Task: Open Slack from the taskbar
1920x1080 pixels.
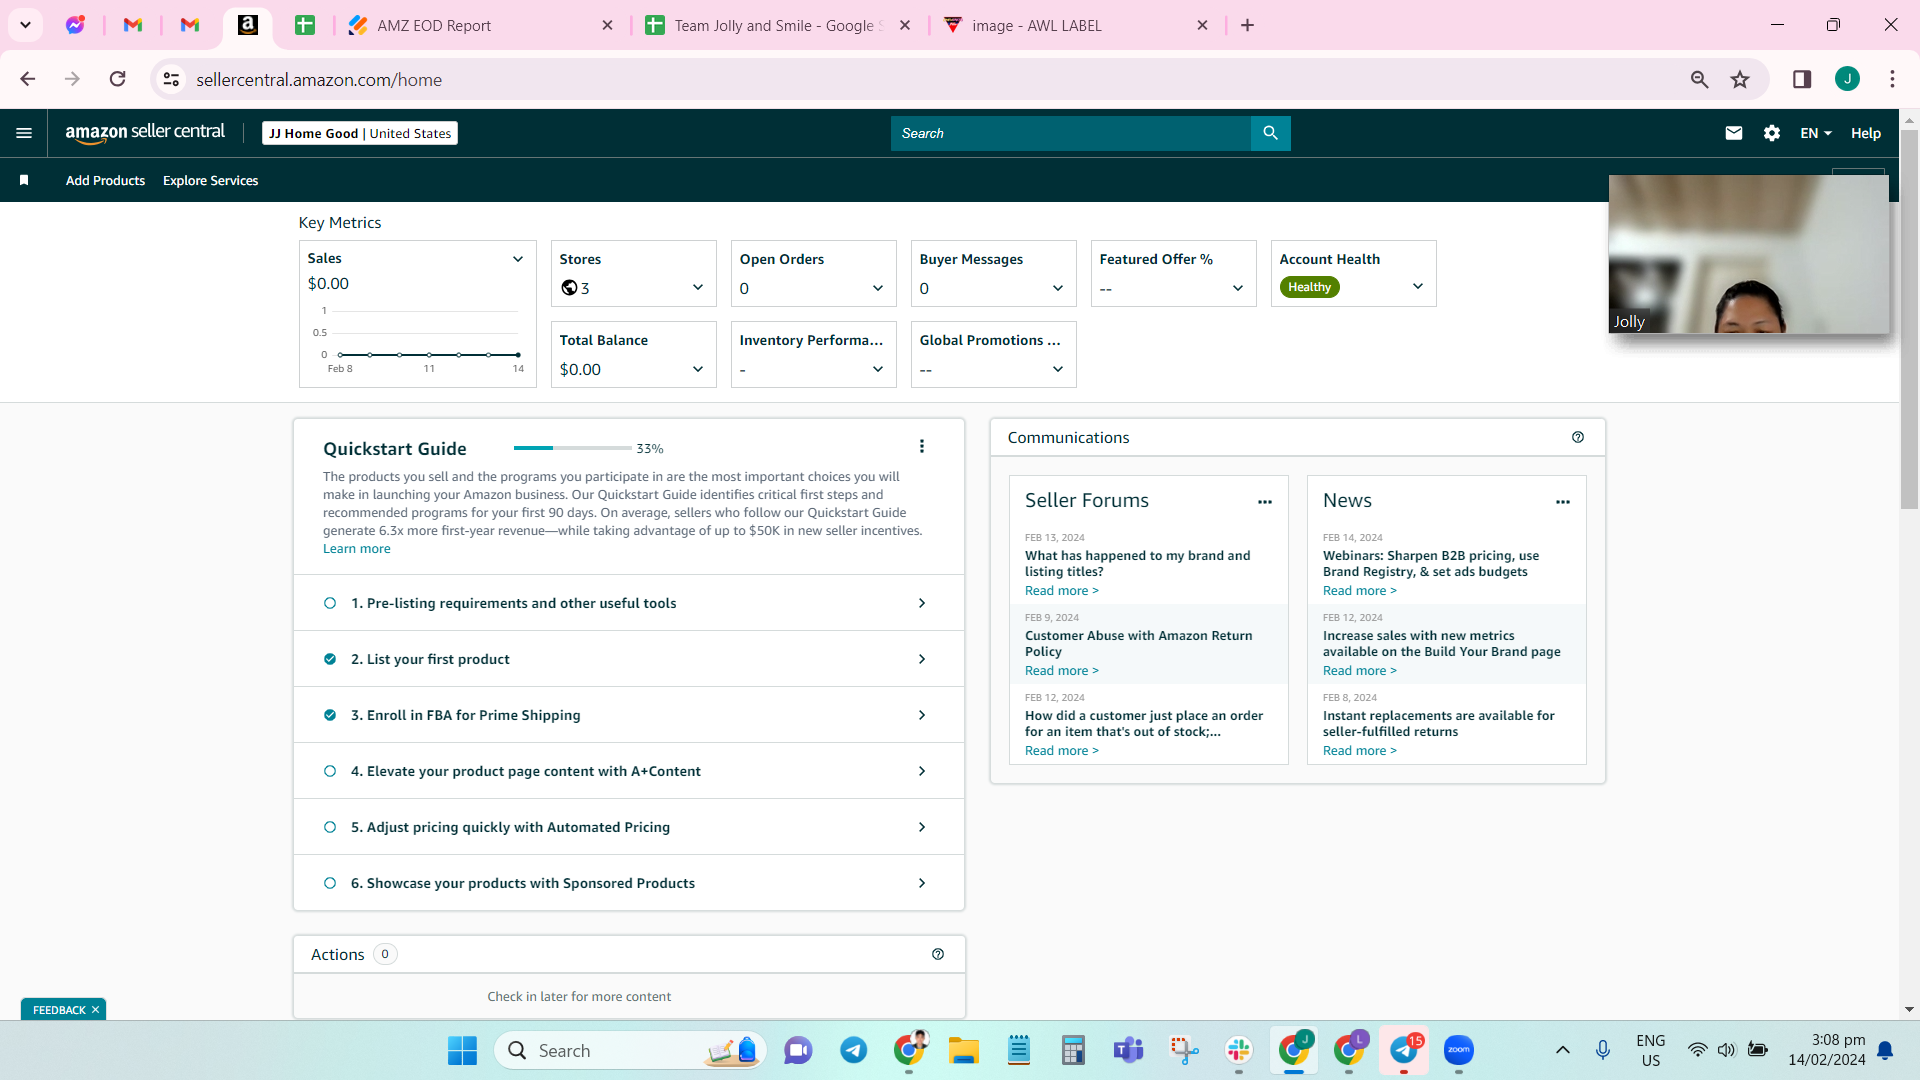Action: [1239, 1050]
